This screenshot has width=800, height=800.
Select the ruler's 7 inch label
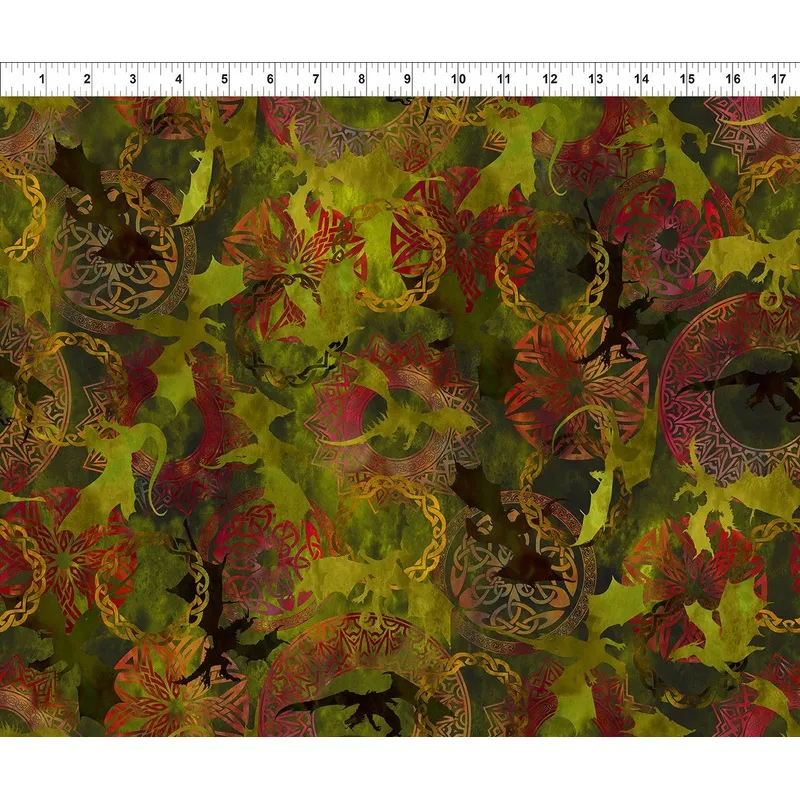[316, 79]
